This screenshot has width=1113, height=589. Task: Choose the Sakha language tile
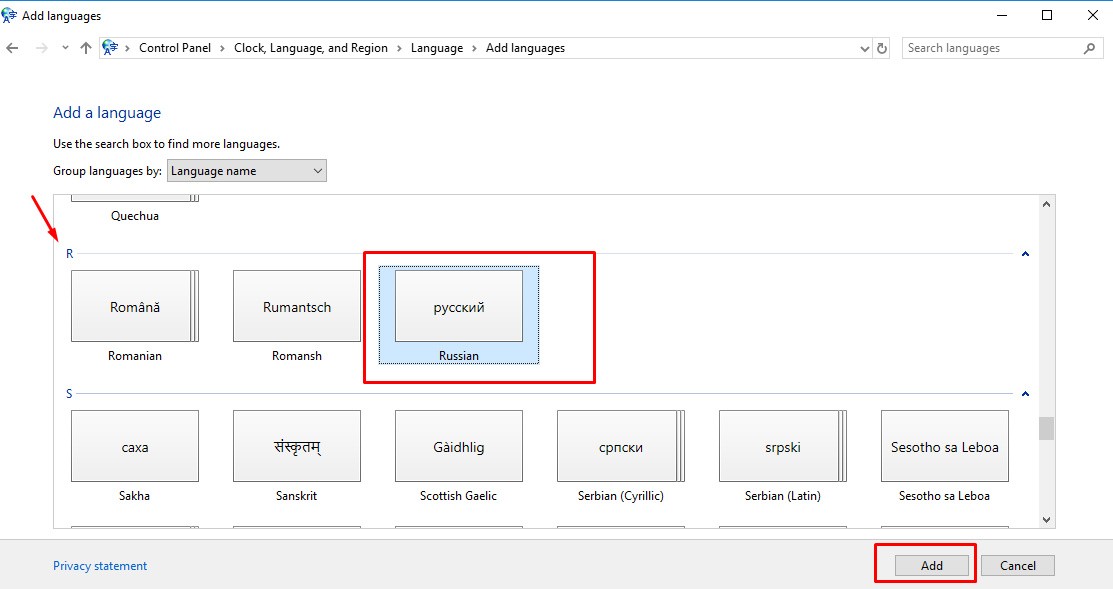135,447
